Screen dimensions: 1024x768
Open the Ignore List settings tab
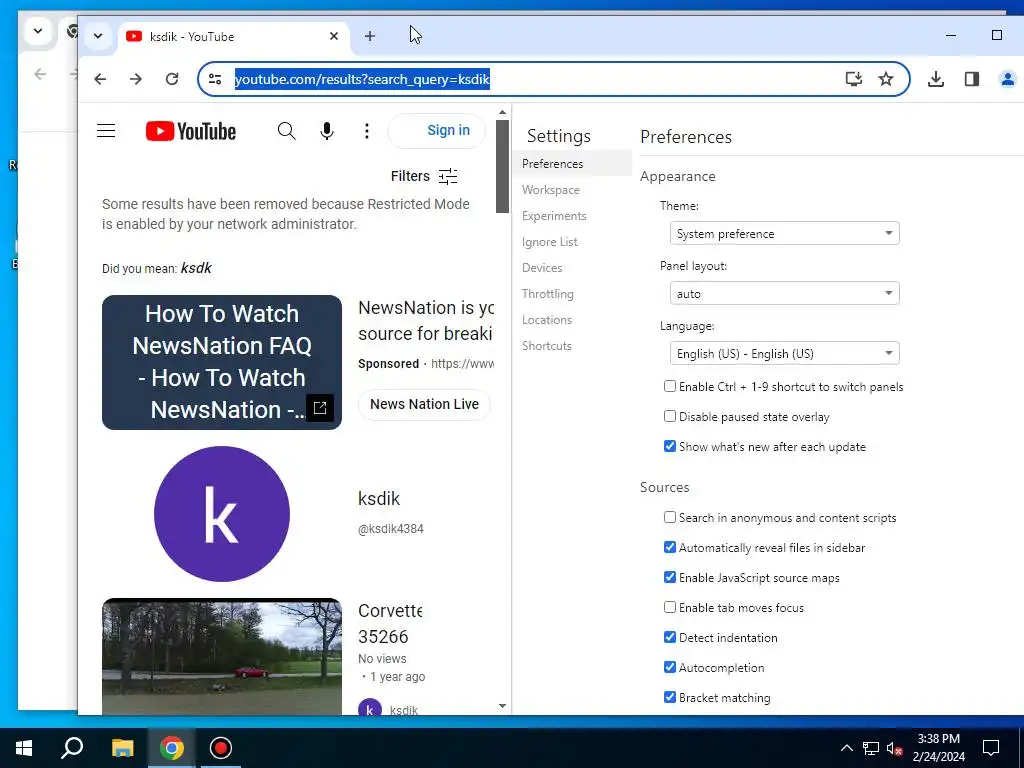click(573, 242)
